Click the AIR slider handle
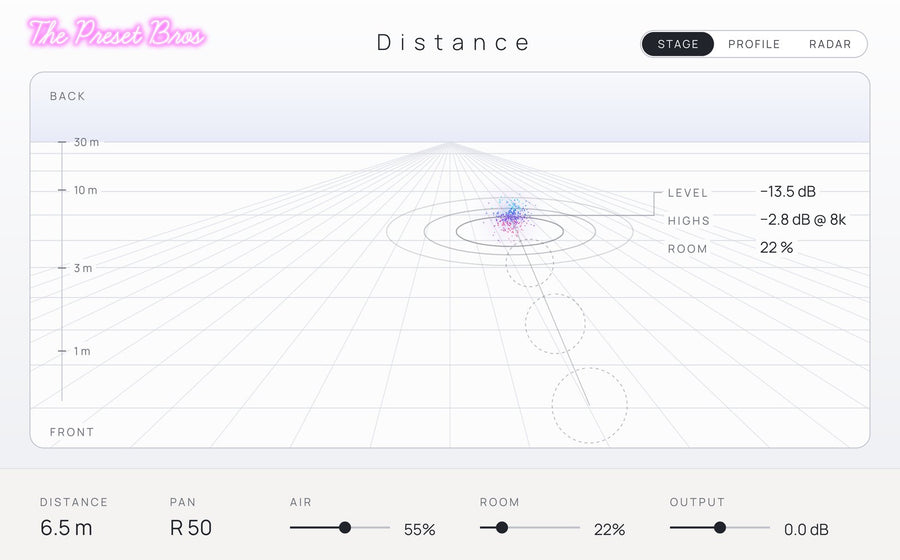 (x=345, y=527)
